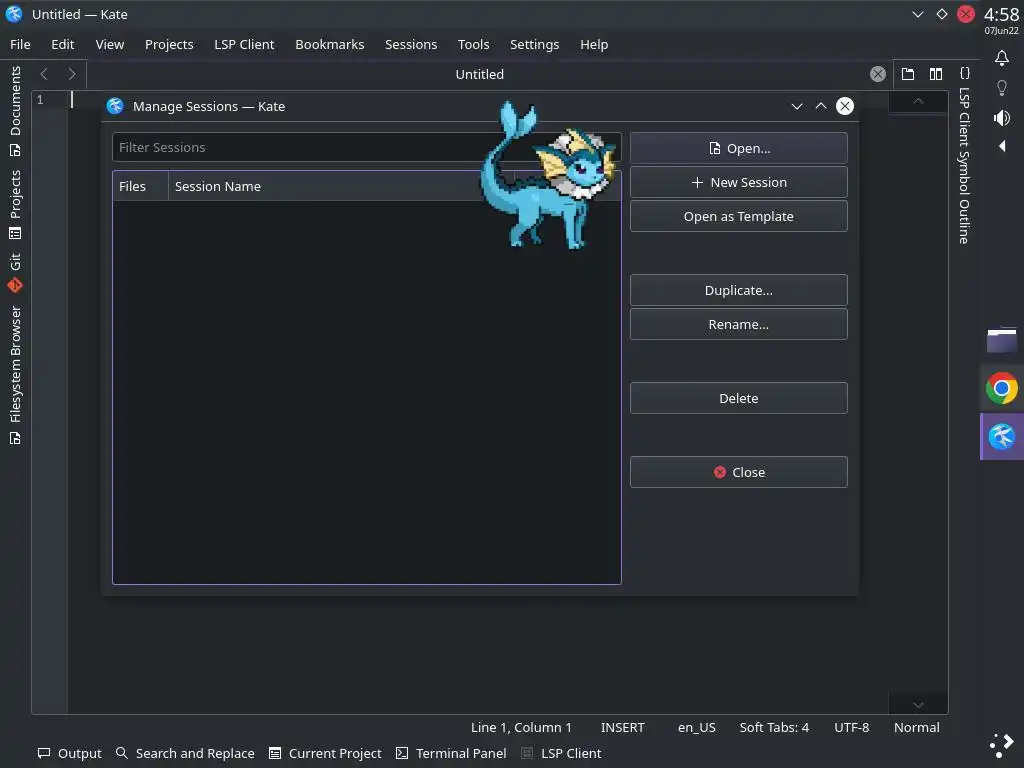Open the Sessions menu
The width and height of the screenshot is (1024, 768).
click(411, 44)
